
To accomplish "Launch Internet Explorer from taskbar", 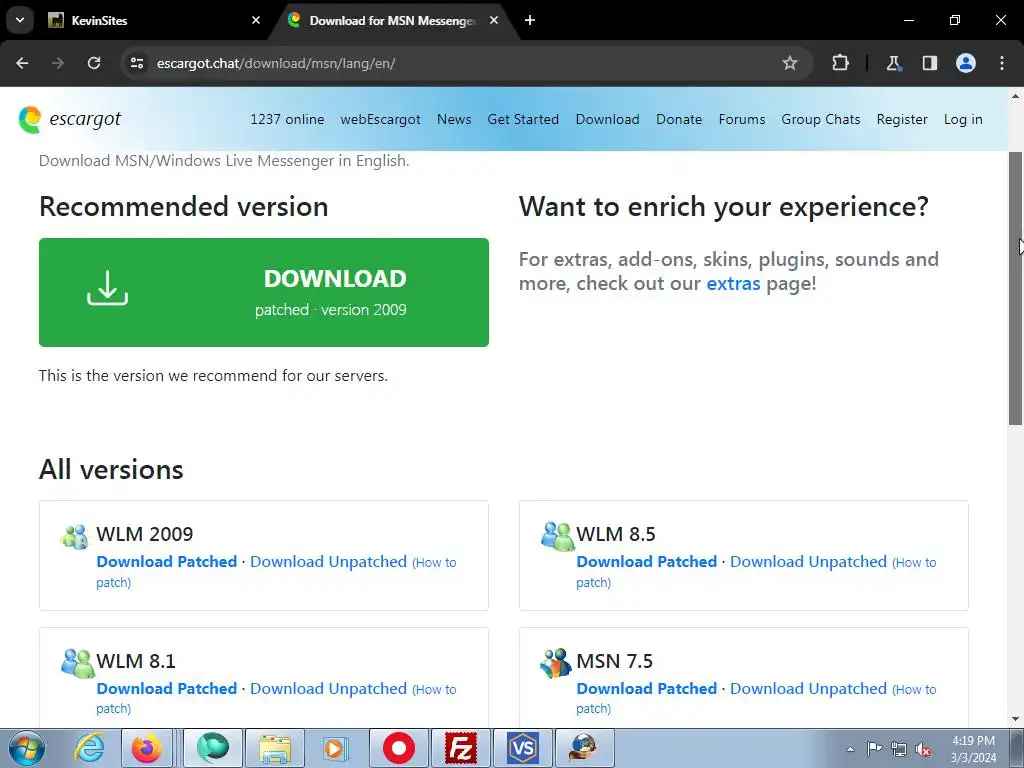I will tap(89, 748).
